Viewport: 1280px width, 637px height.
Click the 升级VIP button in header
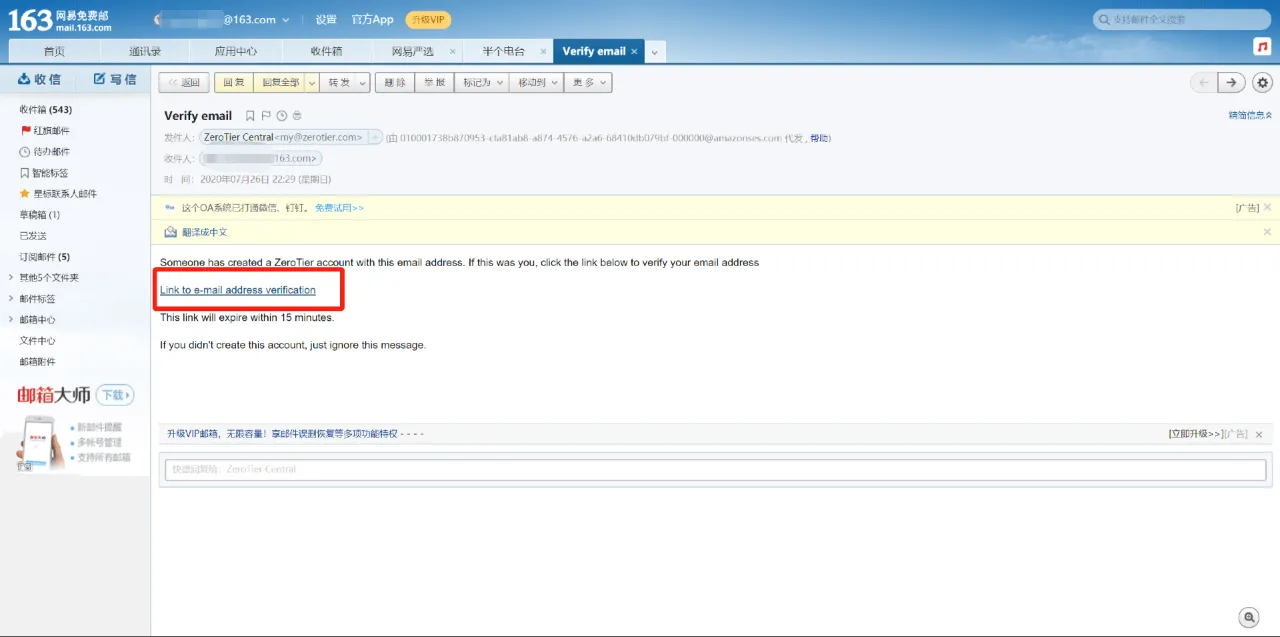pyautogui.click(x=428, y=20)
